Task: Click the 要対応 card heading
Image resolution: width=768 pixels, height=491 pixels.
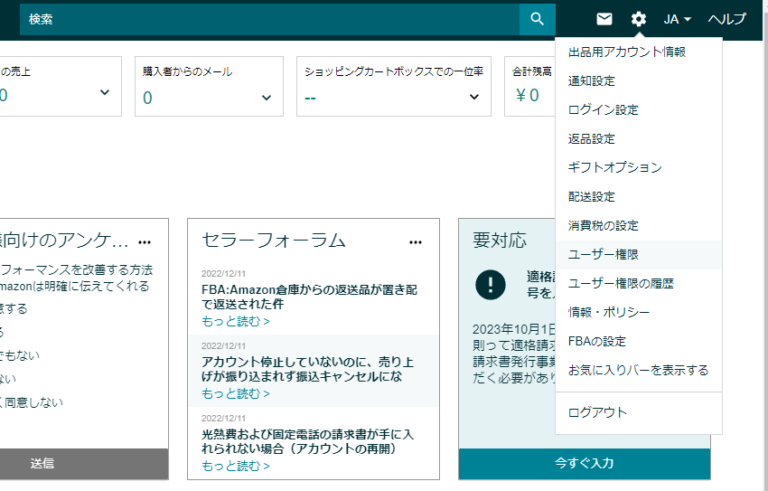Action: click(500, 240)
